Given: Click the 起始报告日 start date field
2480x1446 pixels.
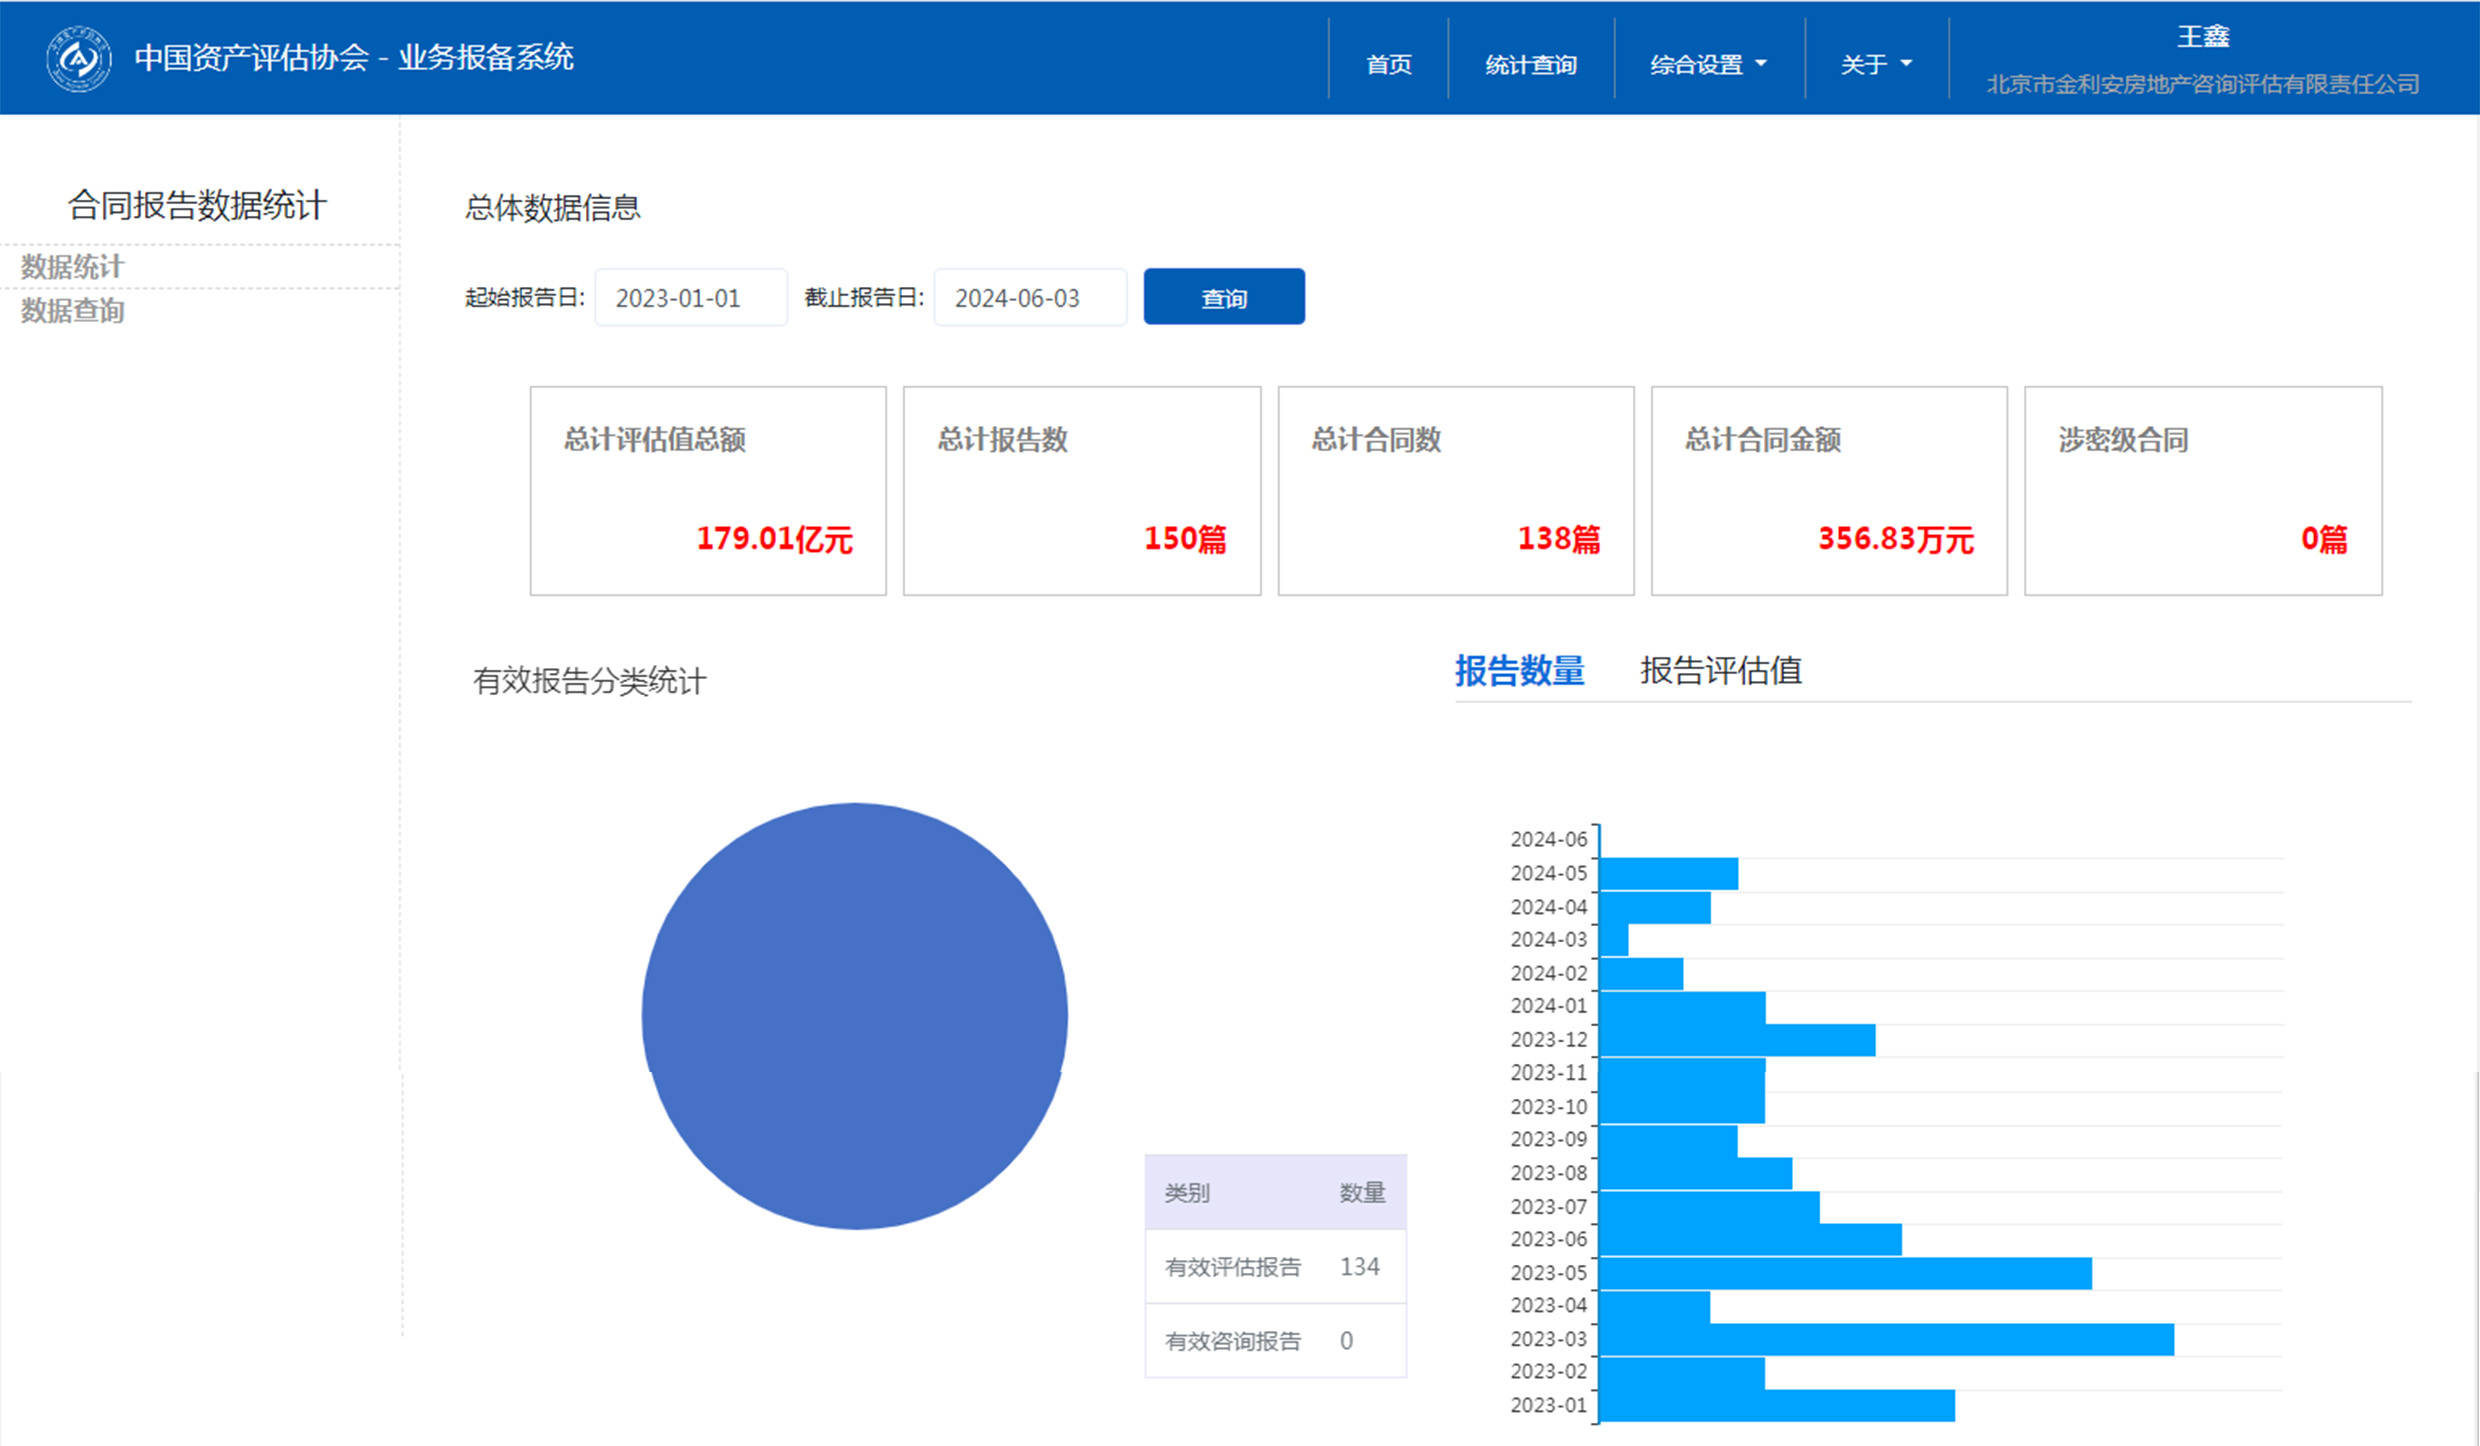Looking at the screenshot, I should 690,298.
